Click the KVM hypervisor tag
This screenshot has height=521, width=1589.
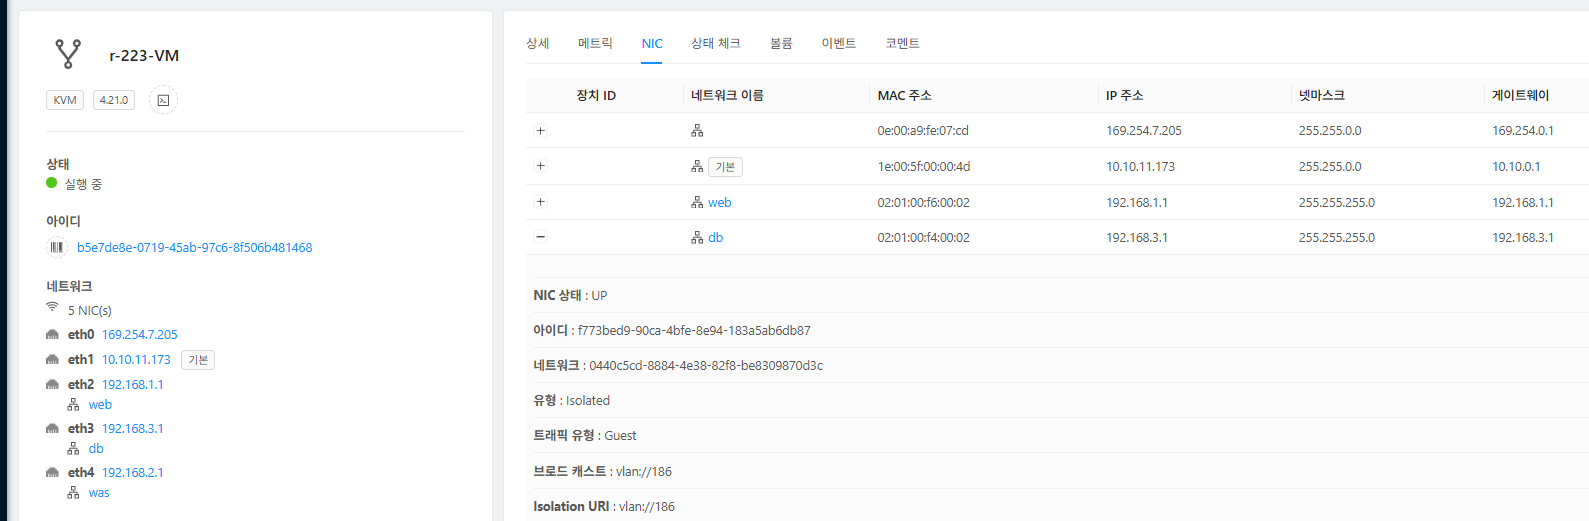tap(65, 100)
